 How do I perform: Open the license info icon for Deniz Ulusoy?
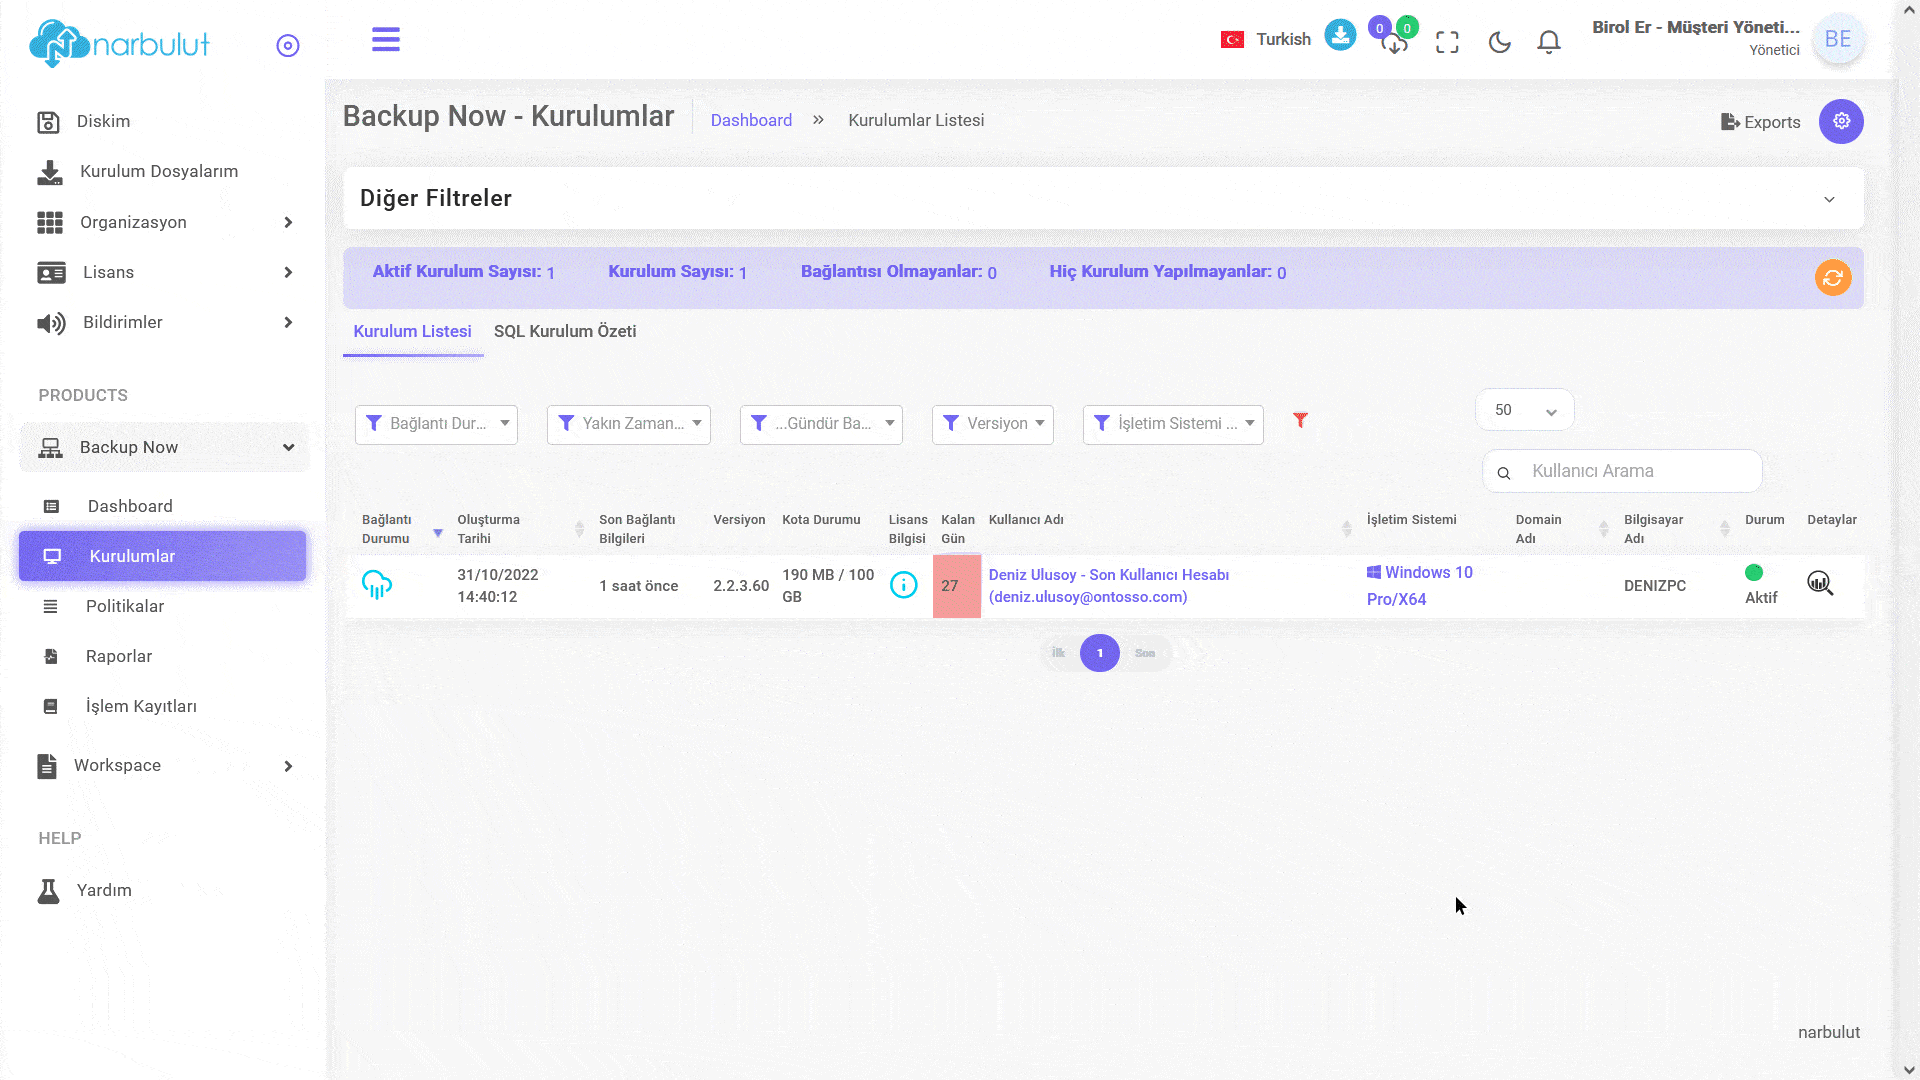(903, 585)
